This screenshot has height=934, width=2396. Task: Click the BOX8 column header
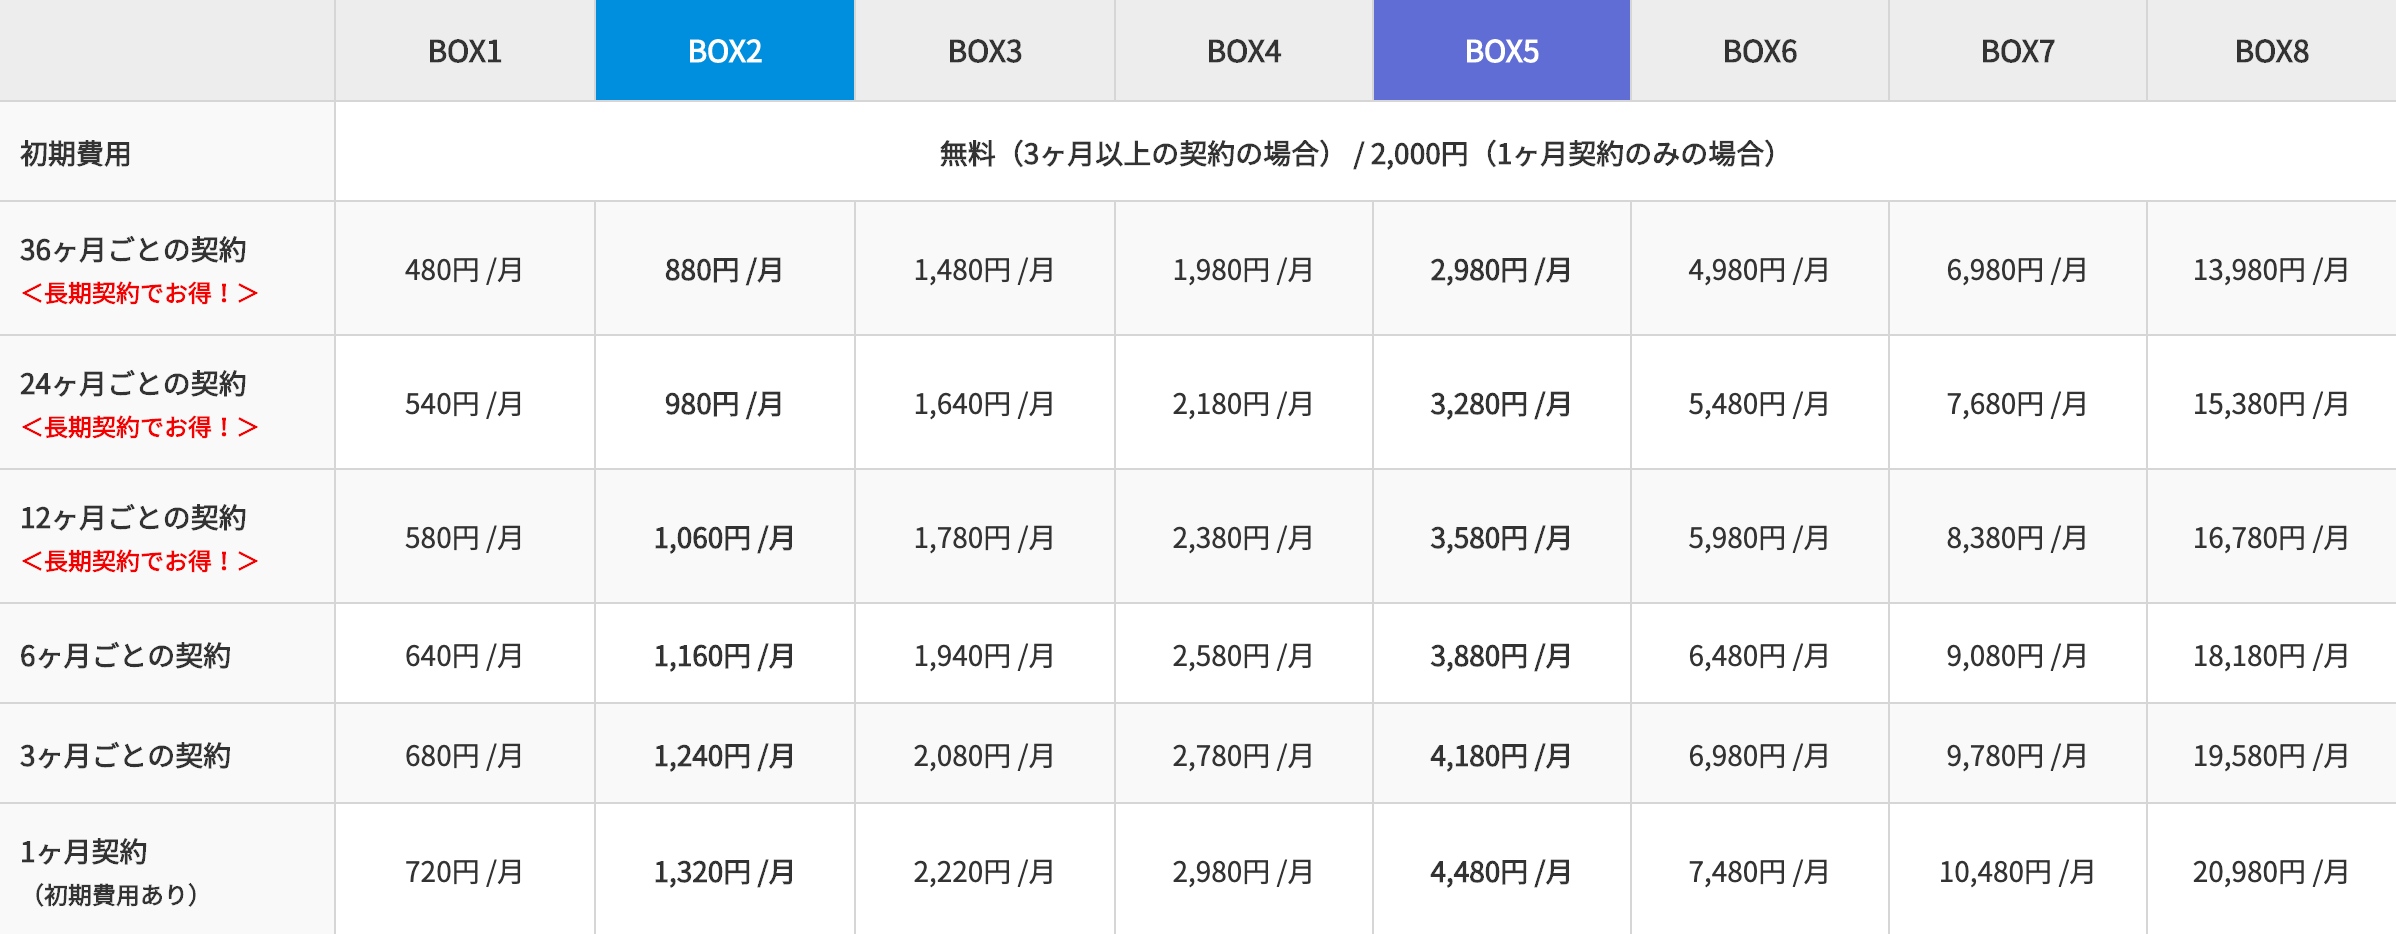pos(2272,51)
